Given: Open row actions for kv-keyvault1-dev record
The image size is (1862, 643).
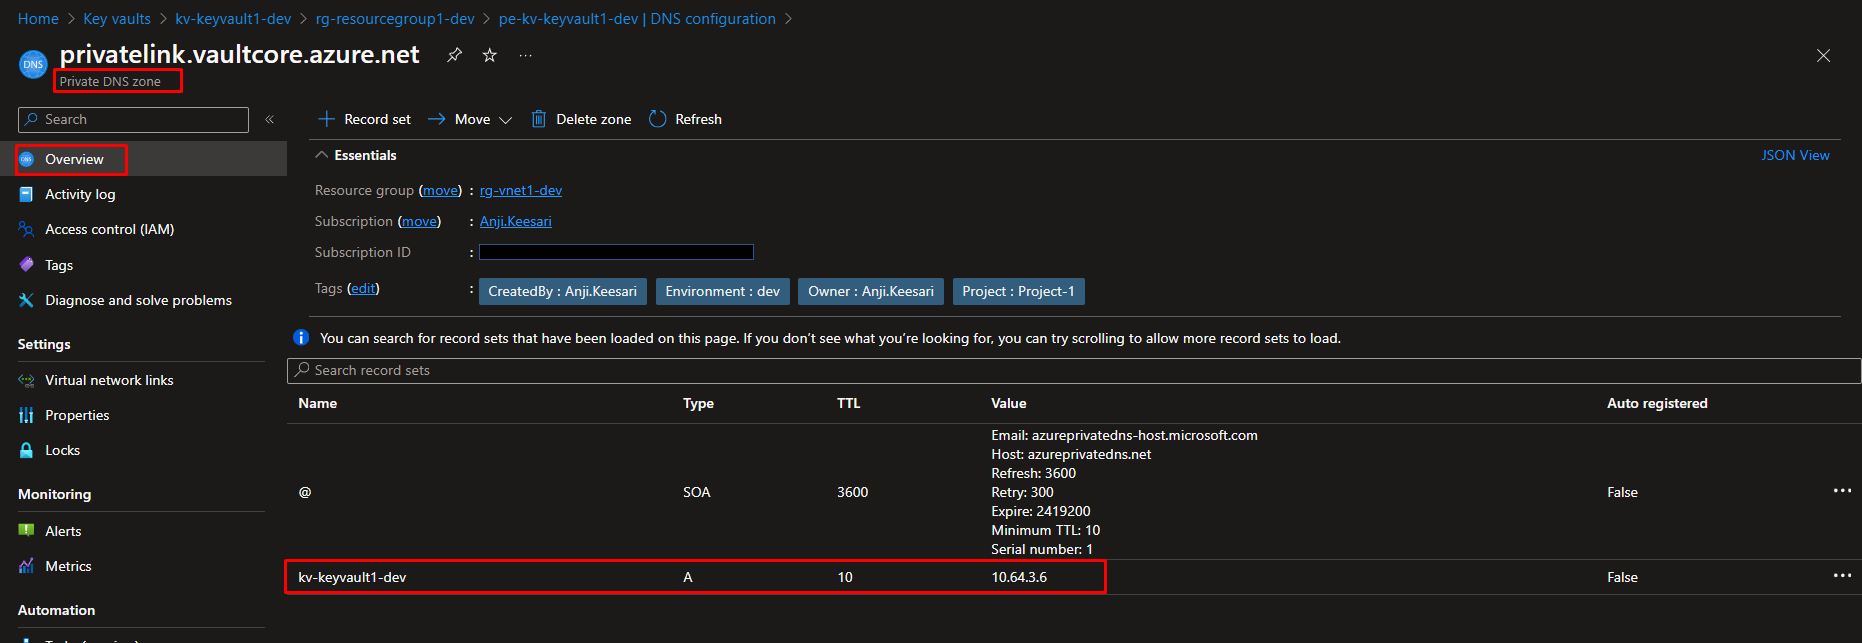Looking at the screenshot, I should [1842, 576].
